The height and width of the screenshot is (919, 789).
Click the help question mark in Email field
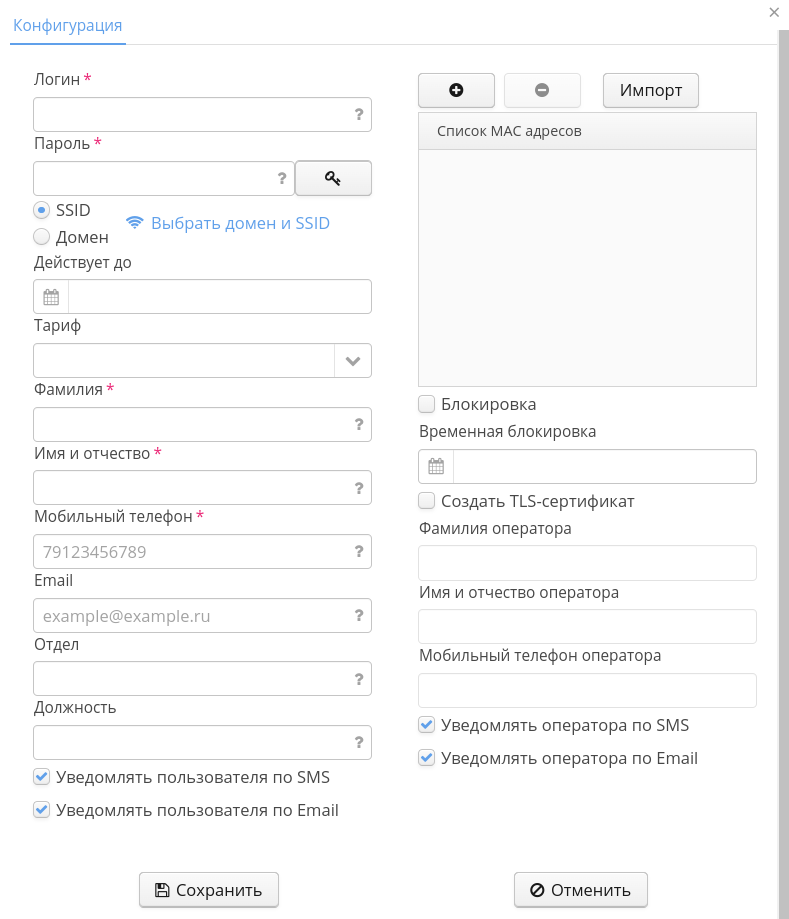[359, 616]
